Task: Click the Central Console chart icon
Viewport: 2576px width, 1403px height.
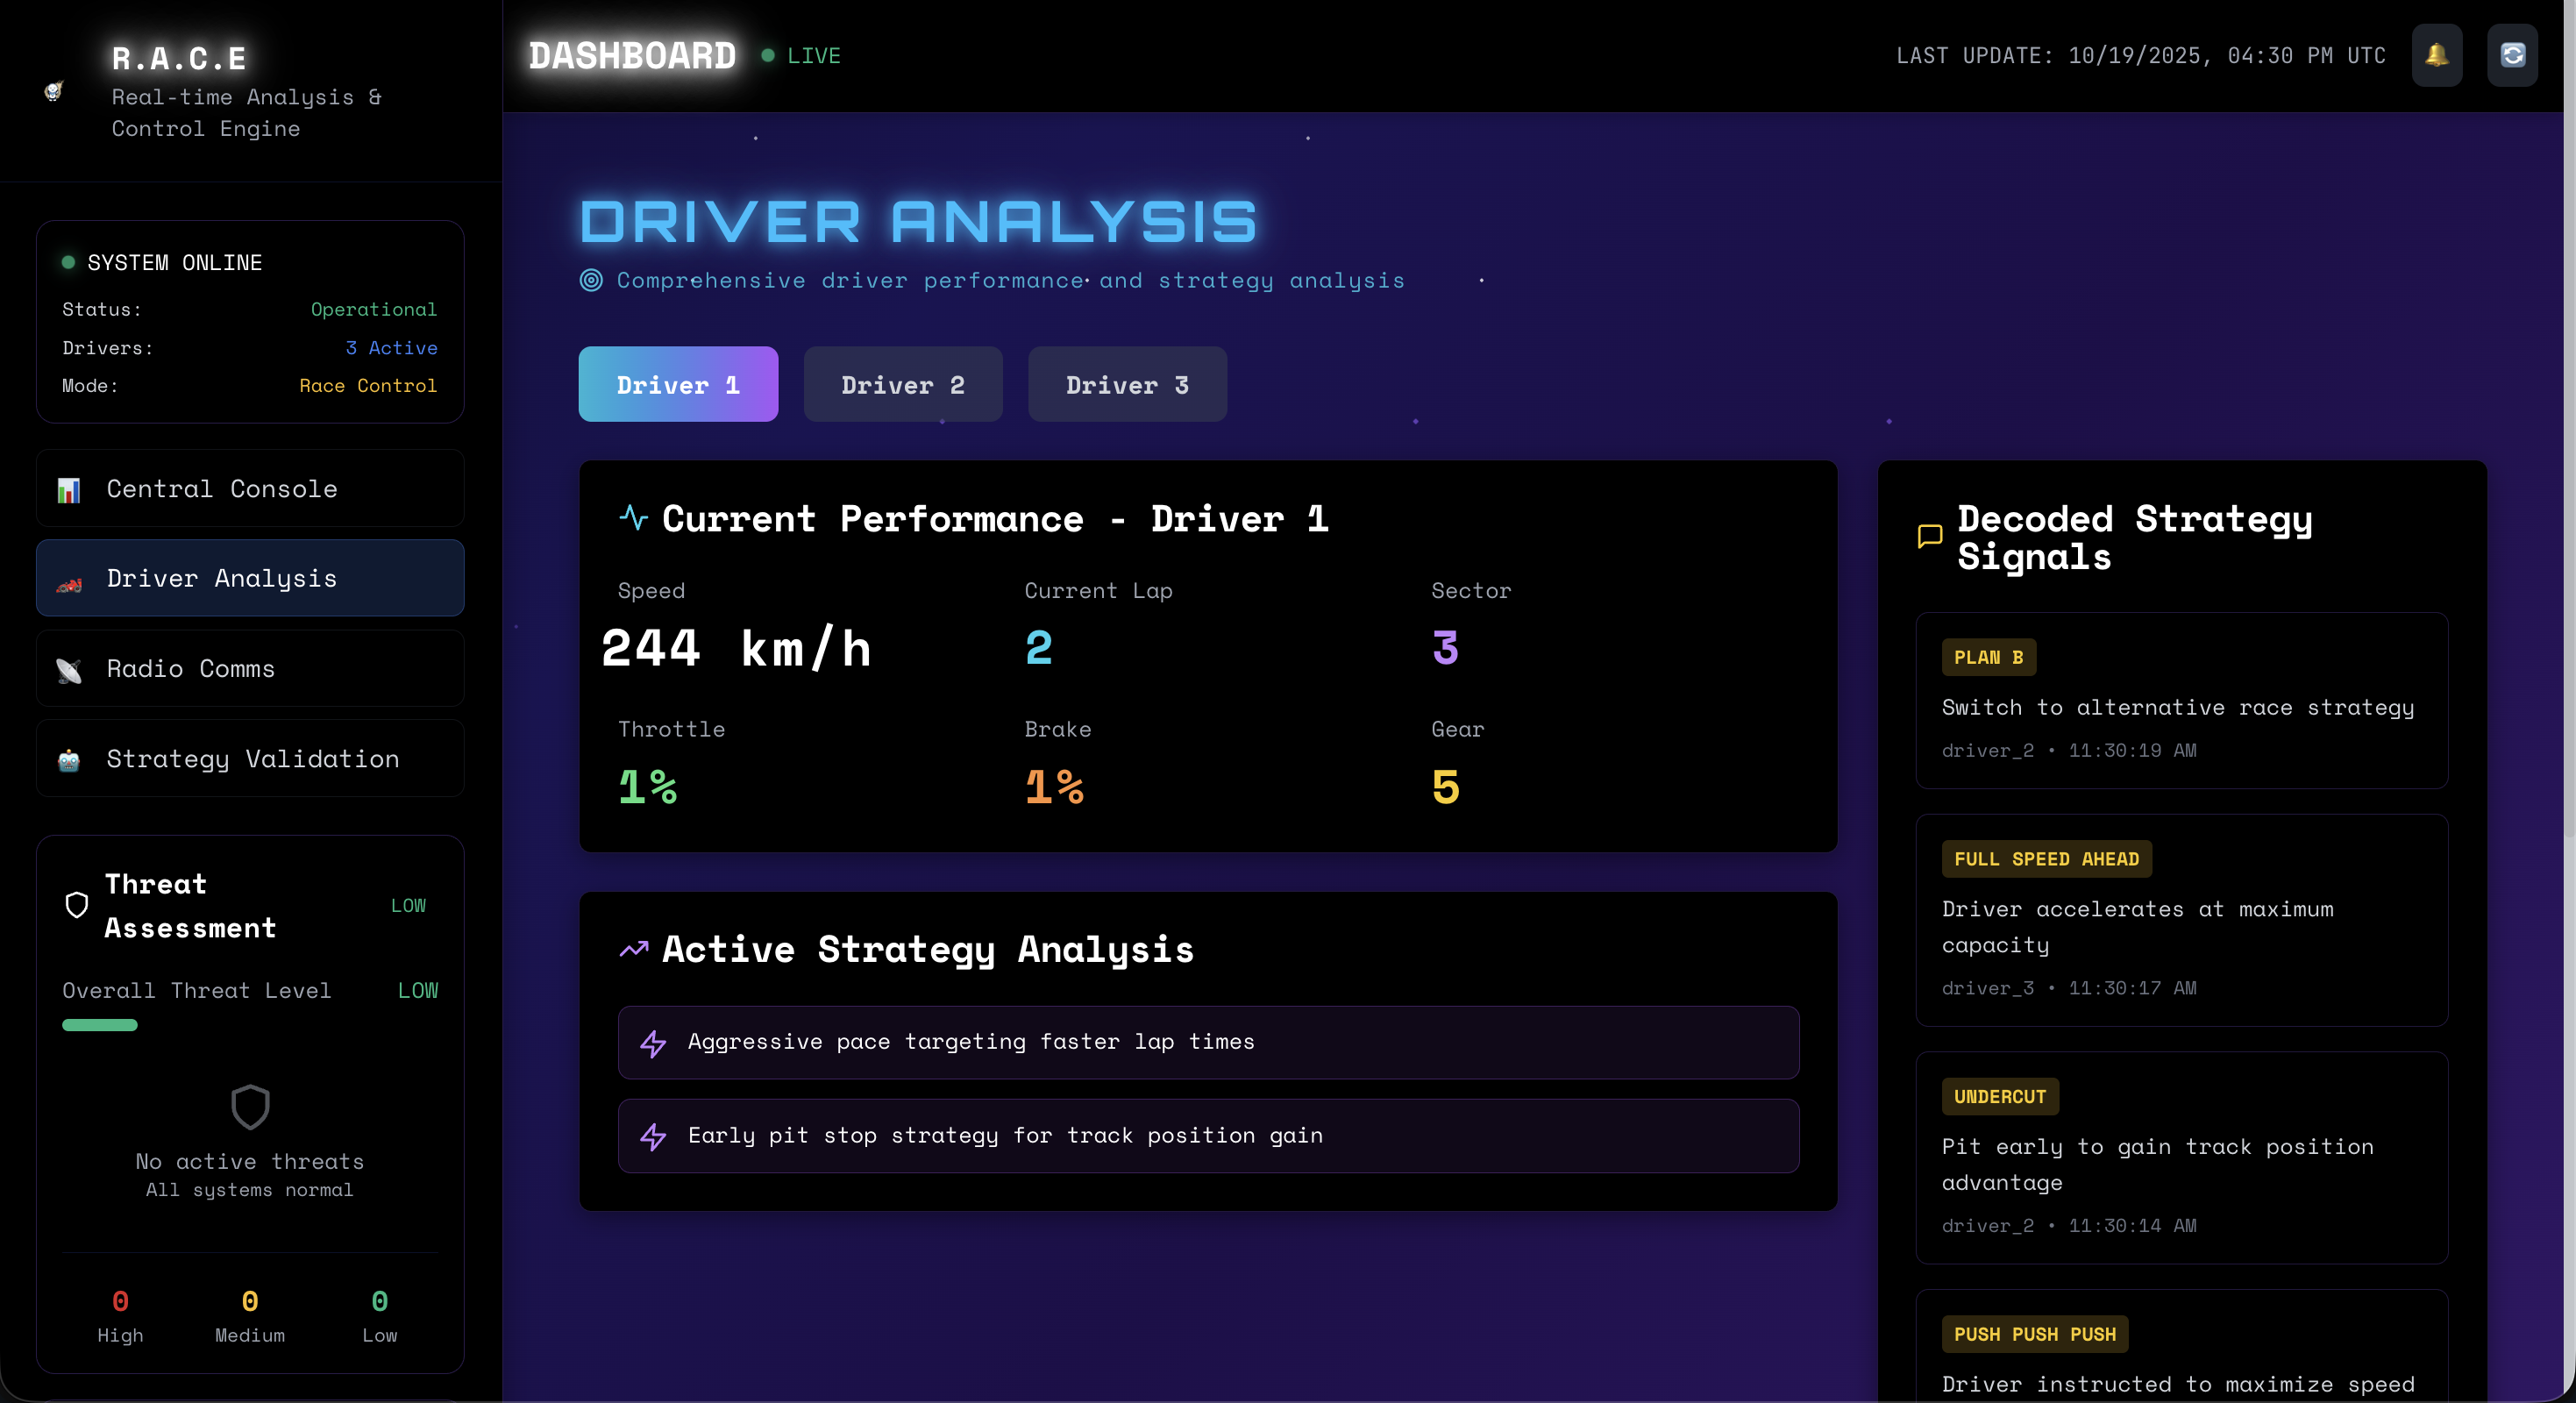Action: click(x=69, y=490)
